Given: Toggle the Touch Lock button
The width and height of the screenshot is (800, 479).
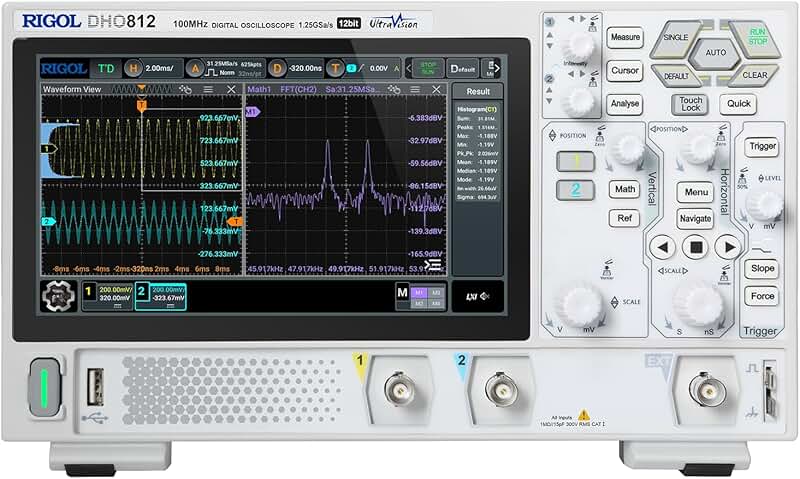Looking at the screenshot, I should [x=691, y=104].
